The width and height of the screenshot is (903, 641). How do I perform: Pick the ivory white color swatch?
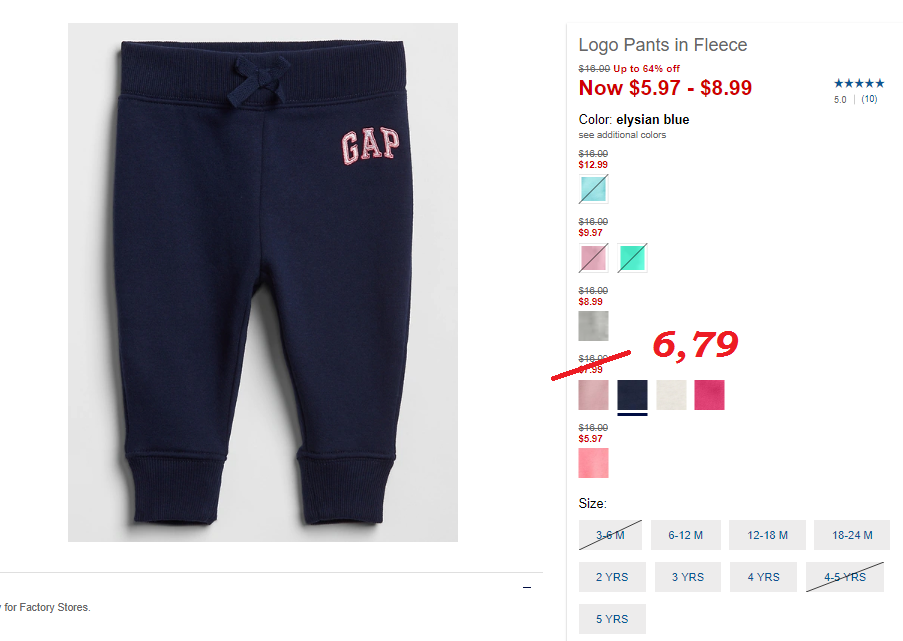pyautogui.click(x=671, y=395)
